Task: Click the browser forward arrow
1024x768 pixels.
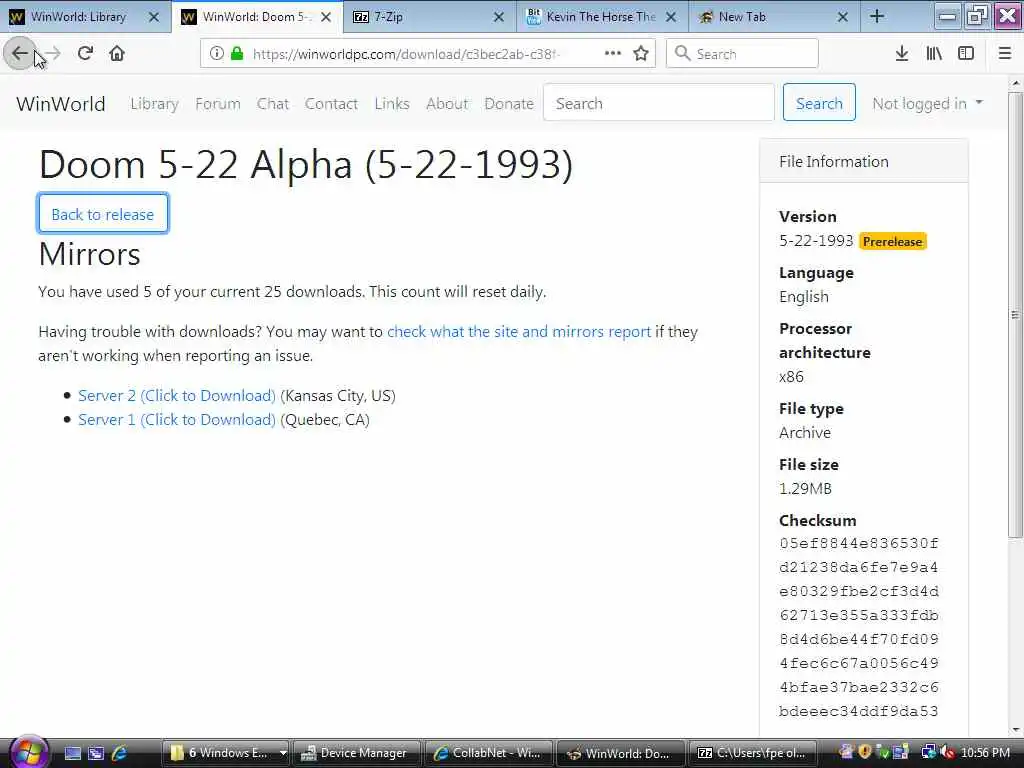Action: (53, 54)
